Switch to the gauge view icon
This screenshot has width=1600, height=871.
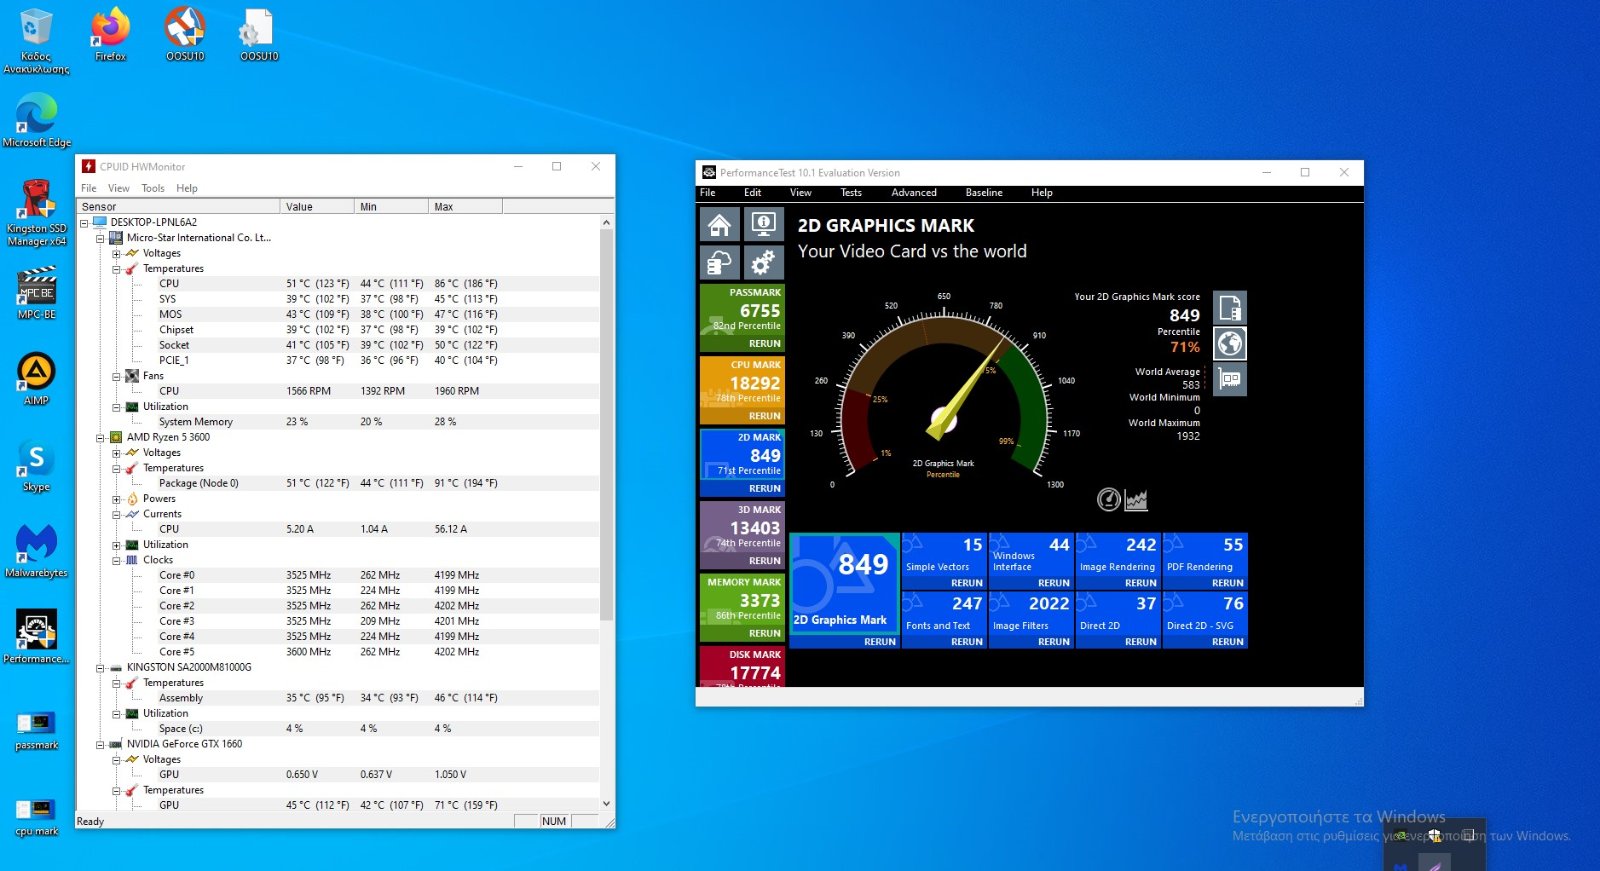[x=1108, y=499]
